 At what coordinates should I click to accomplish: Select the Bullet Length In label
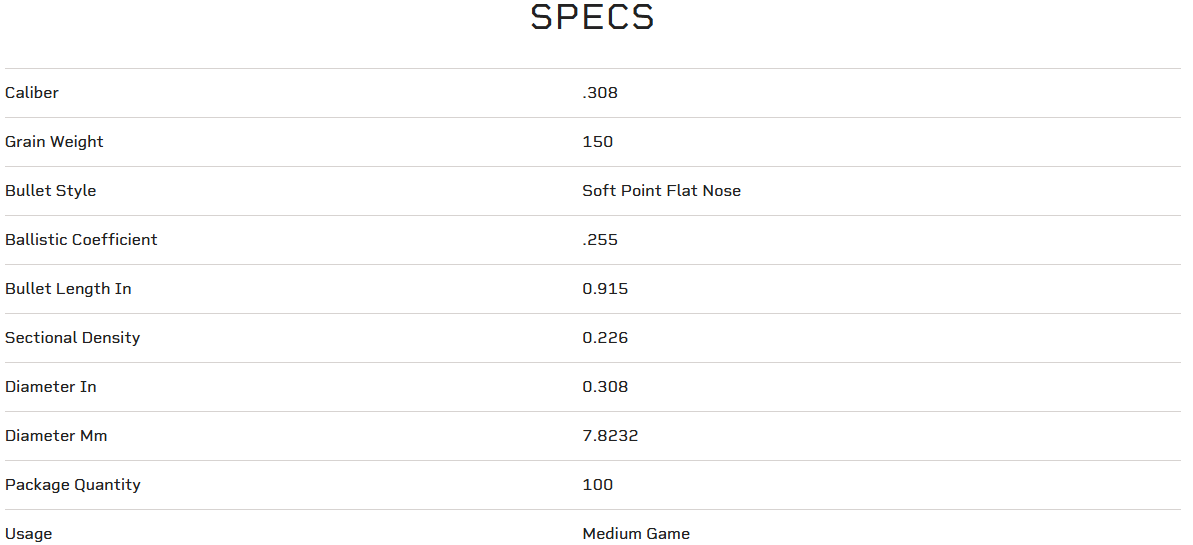coord(68,289)
